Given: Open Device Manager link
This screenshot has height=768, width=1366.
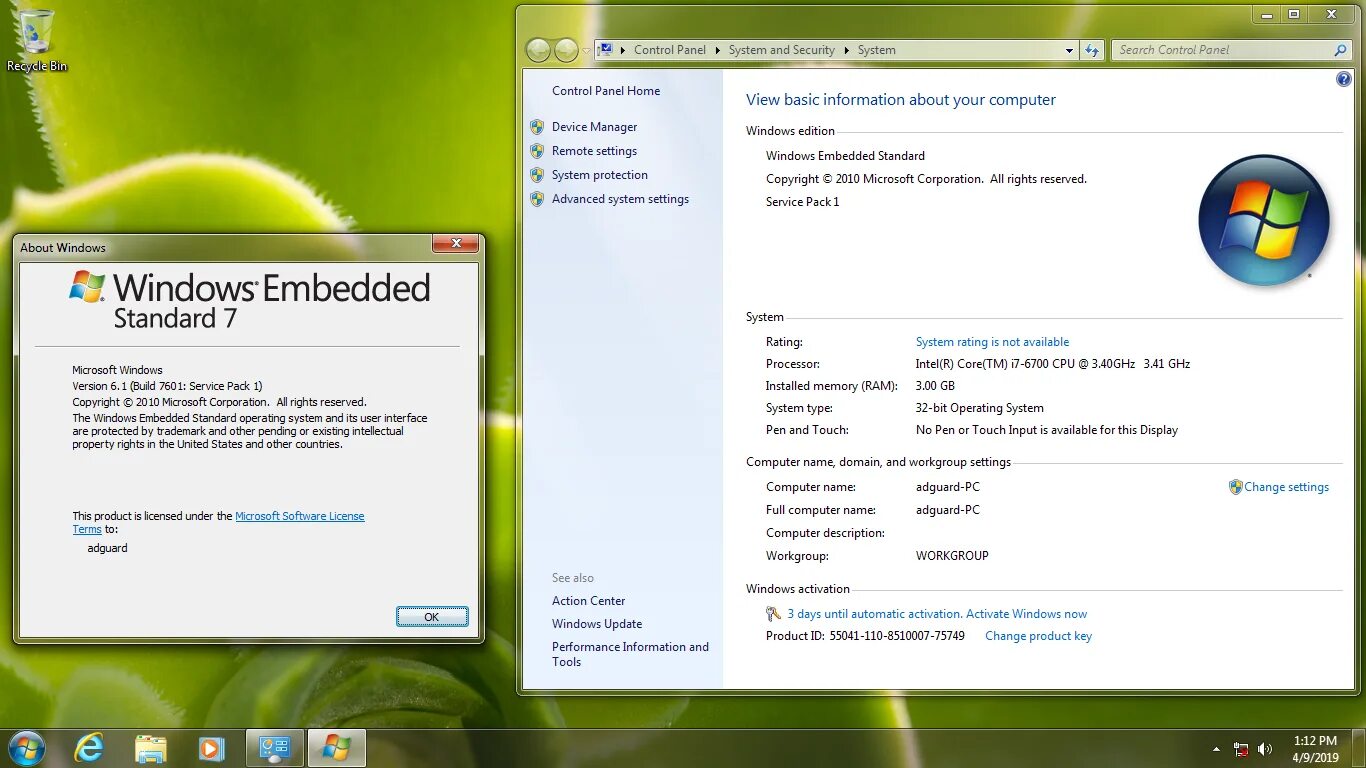Looking at the screenshot, I should point(594,127).
